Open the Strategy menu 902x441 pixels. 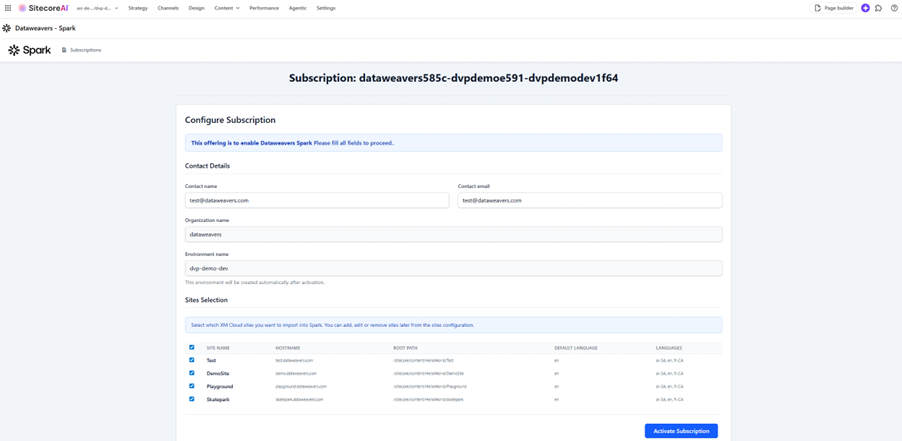[x=138, y=8]
